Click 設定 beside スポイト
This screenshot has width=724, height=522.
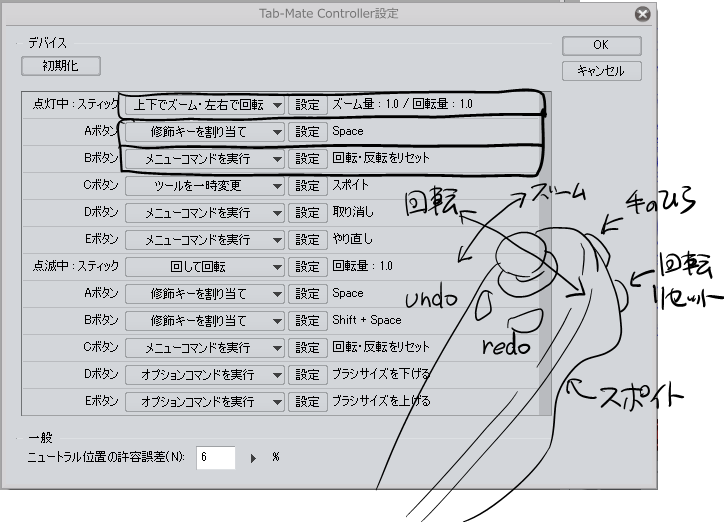pyautogui.click(x=308, y=186)
